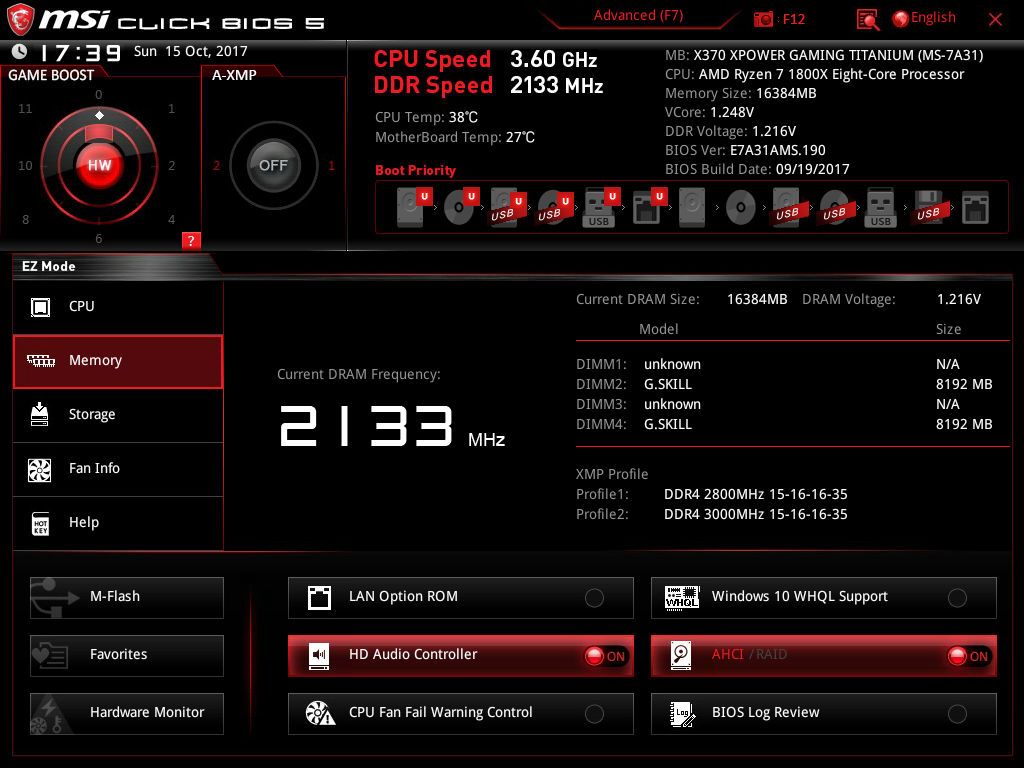Select UEFI USB hard disk boot icon

(507, 207)
